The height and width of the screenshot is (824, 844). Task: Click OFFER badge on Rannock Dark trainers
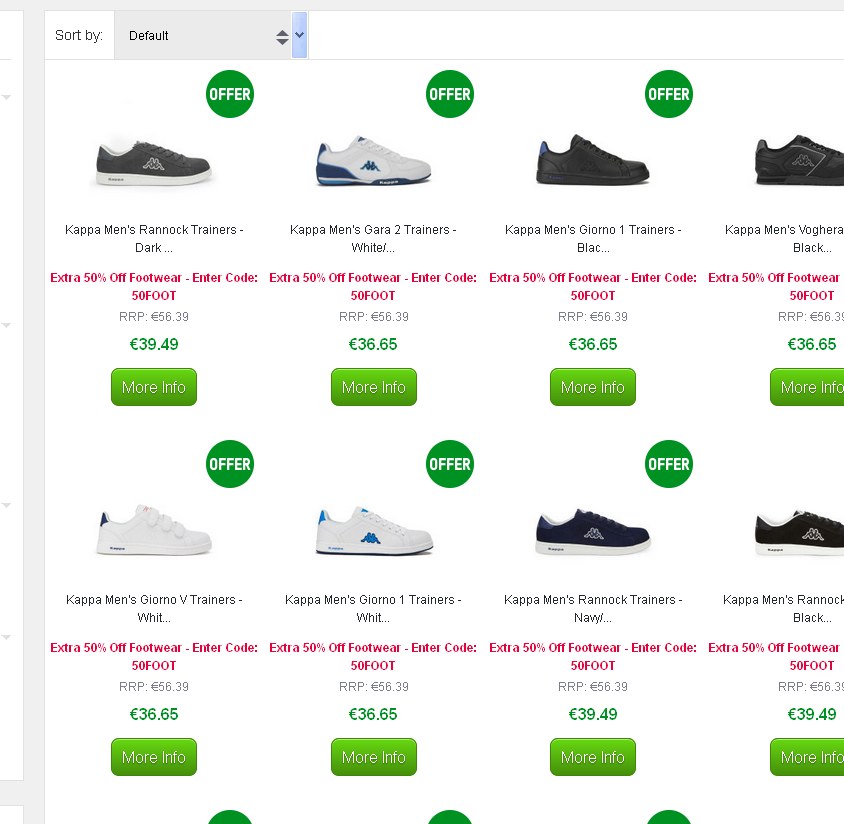(230, 94)
